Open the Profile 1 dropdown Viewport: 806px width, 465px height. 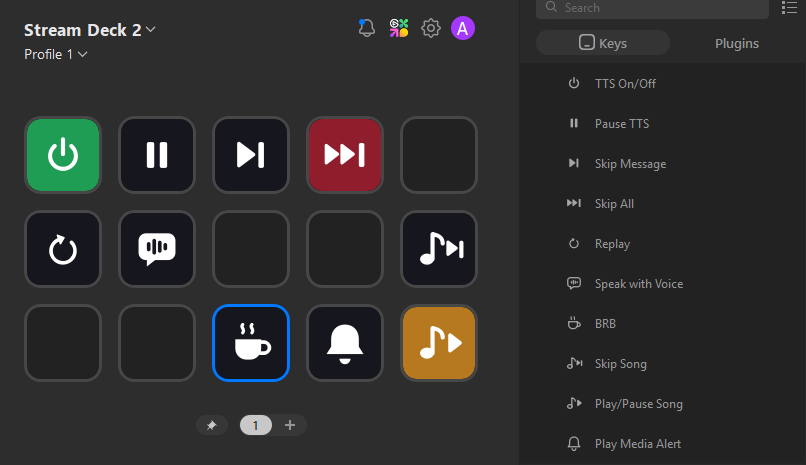(56, 54)
